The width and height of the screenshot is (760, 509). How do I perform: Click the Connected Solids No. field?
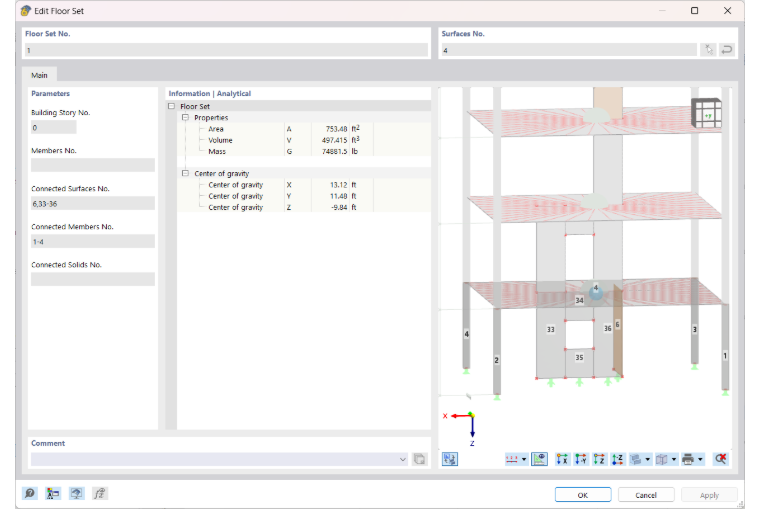click(x=93, y=279)
